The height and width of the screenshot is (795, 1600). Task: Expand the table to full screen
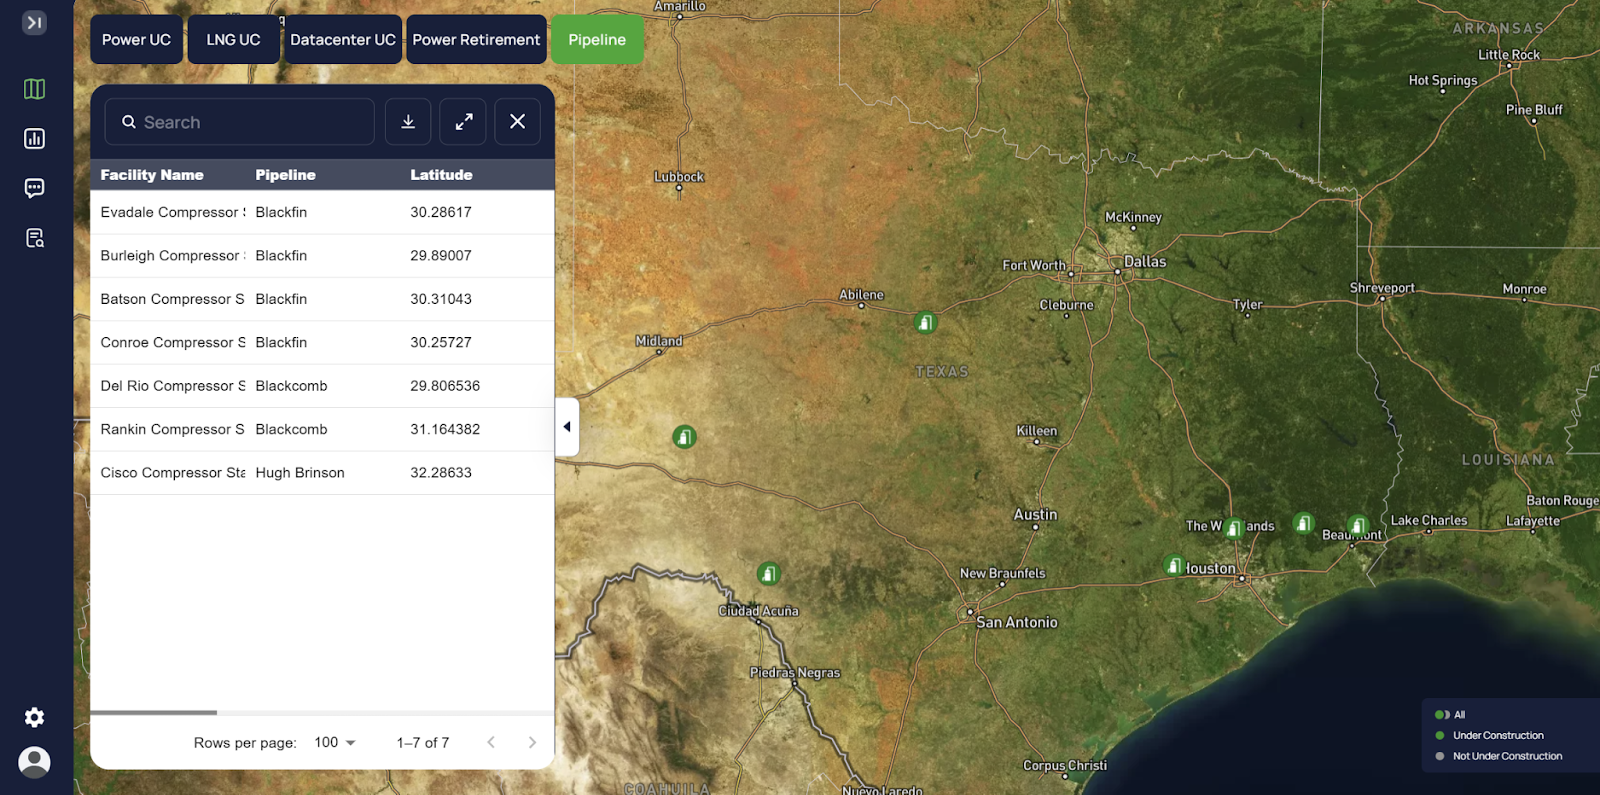(x=463, y=122)
